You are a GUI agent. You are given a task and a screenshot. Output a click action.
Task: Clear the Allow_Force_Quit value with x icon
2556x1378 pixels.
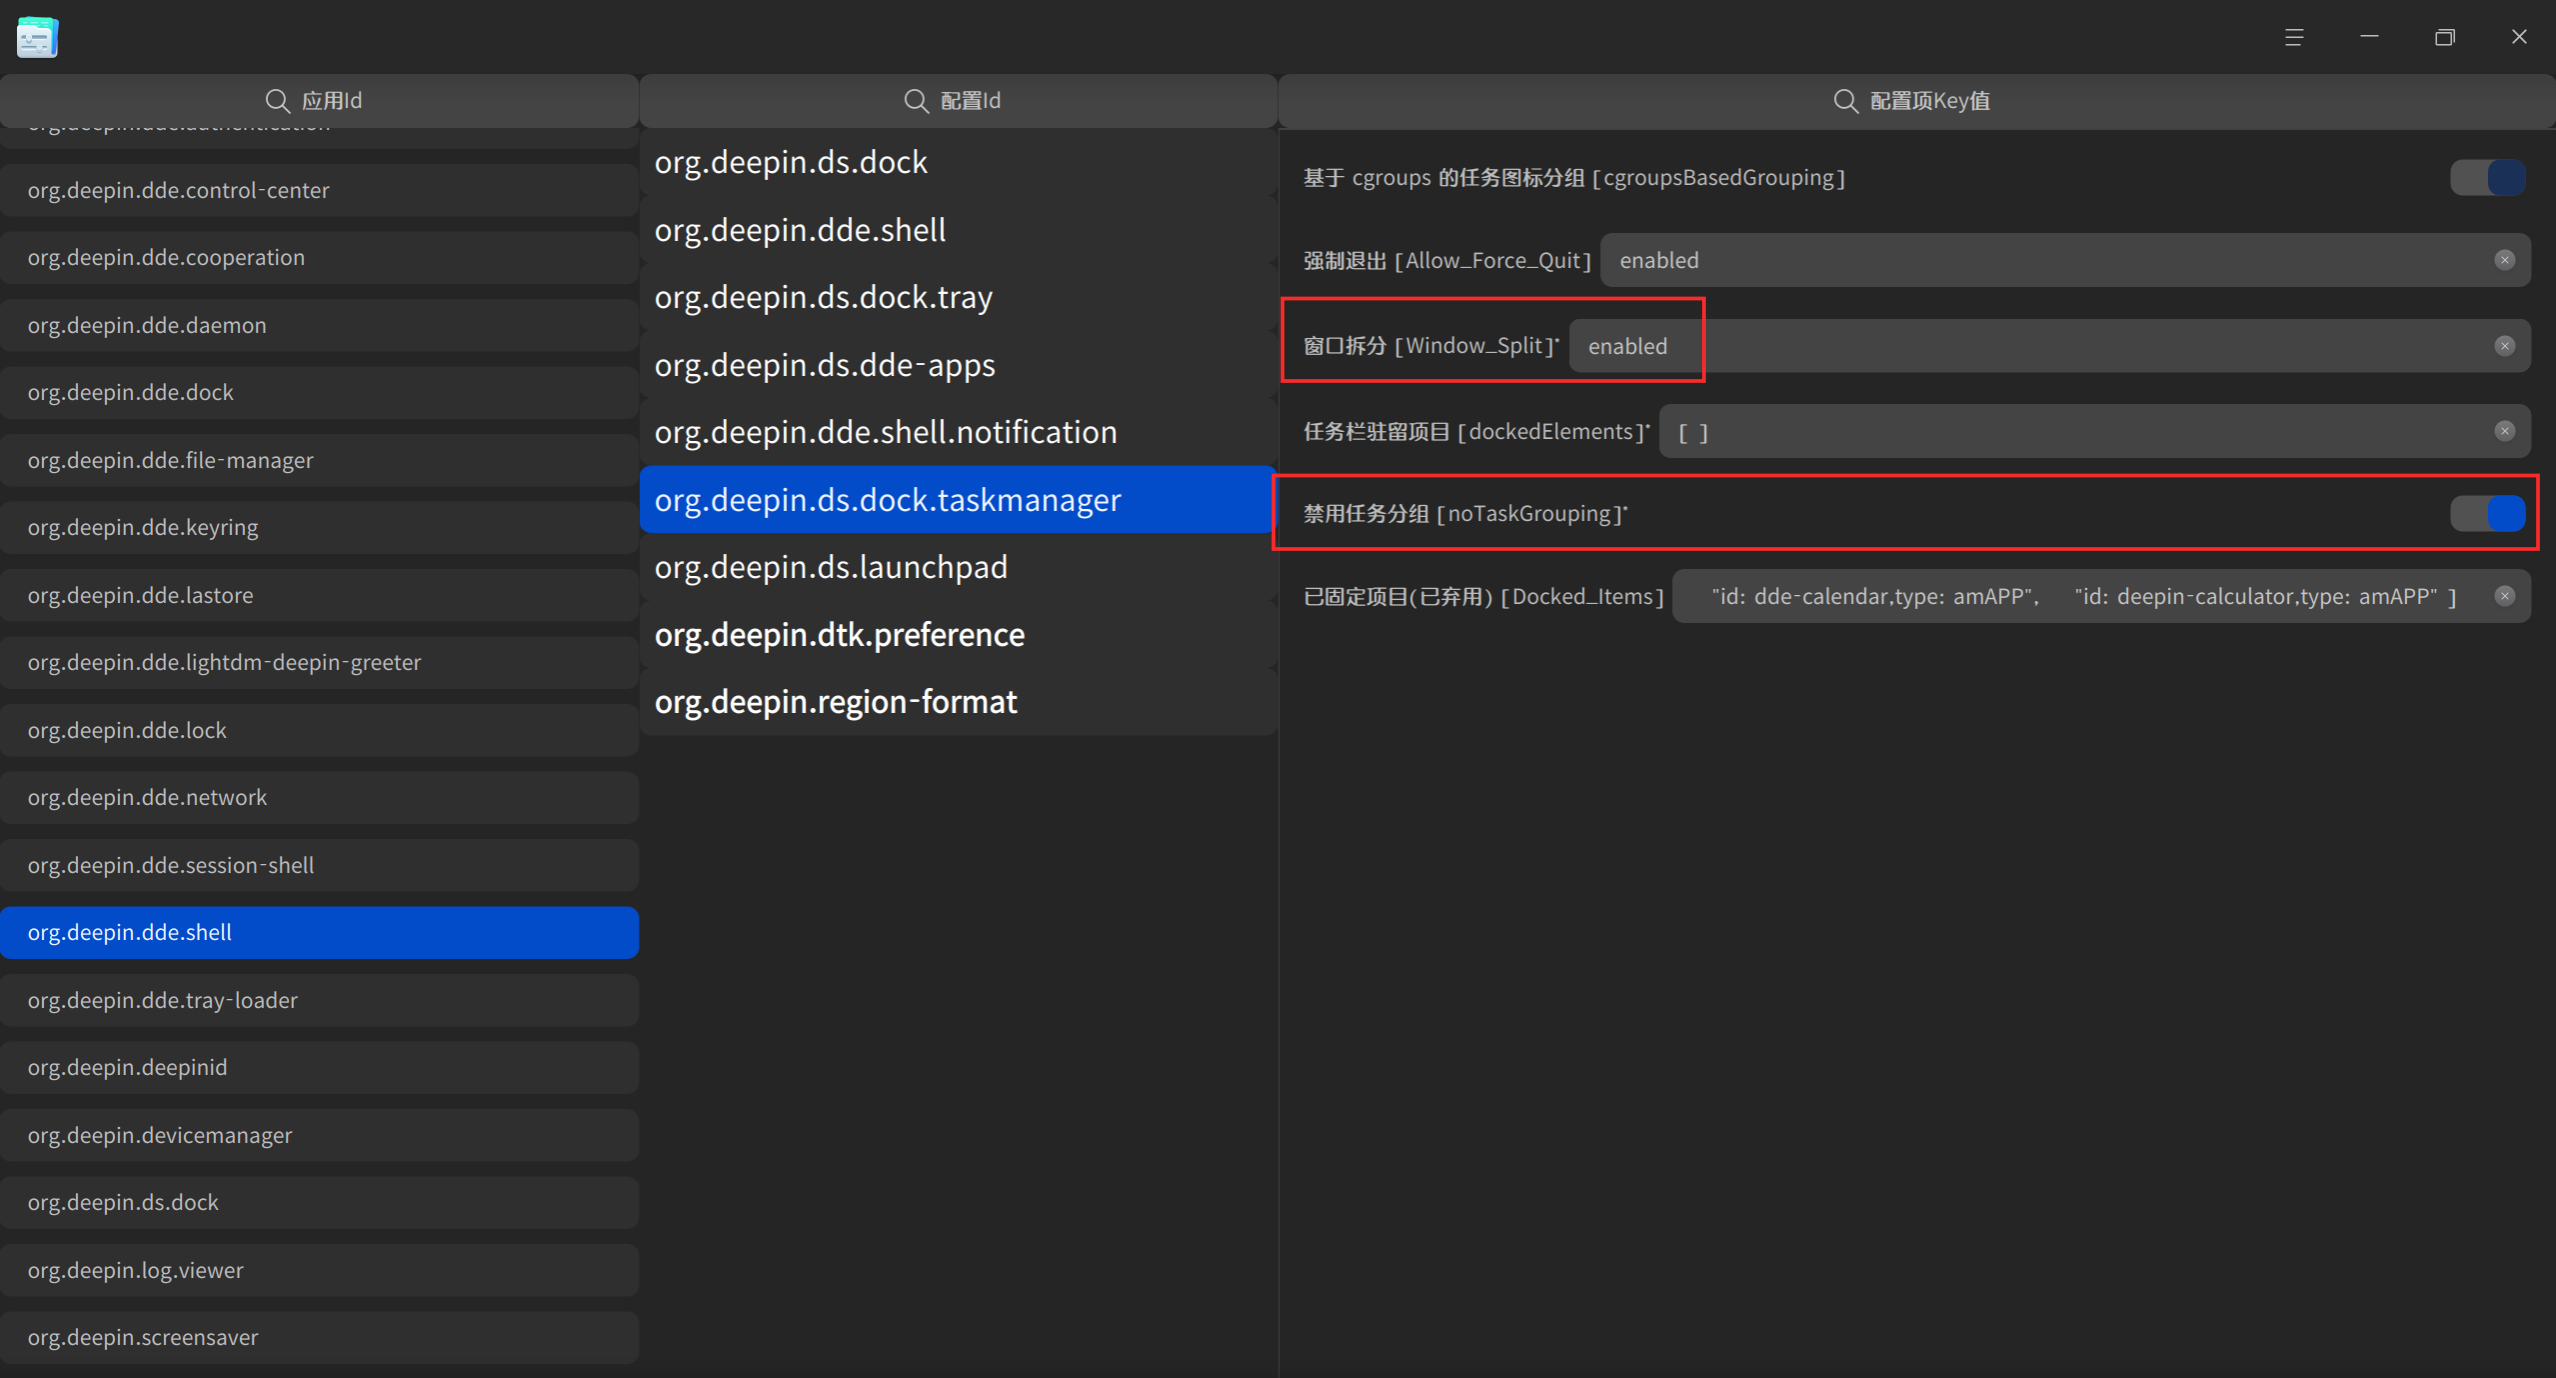click(2504, 260)
